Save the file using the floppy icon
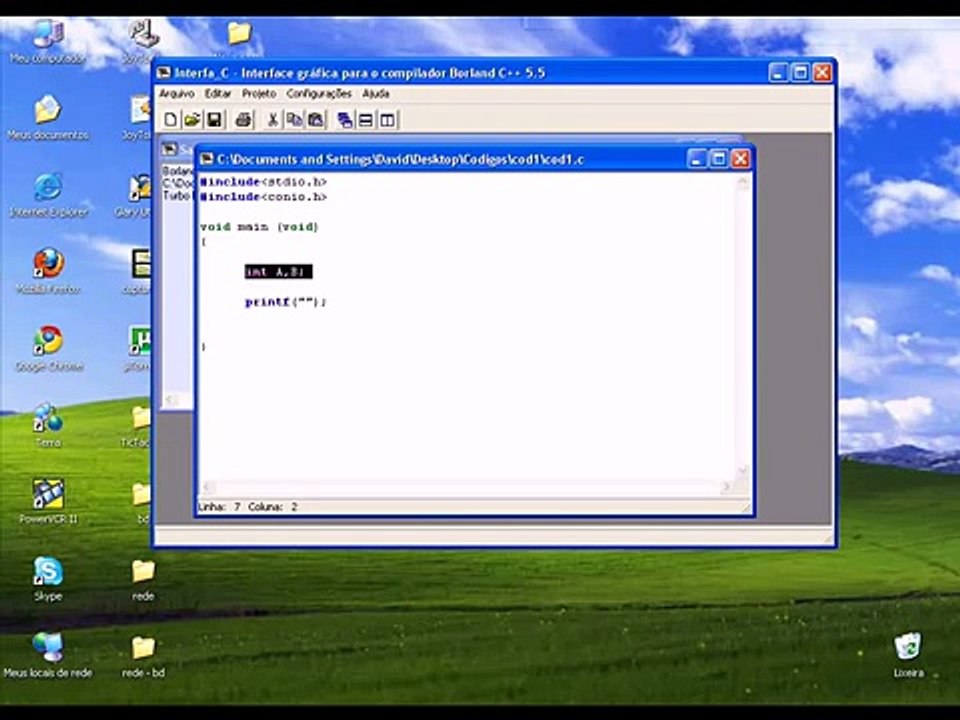960x720 pixels. coord(213,120)
